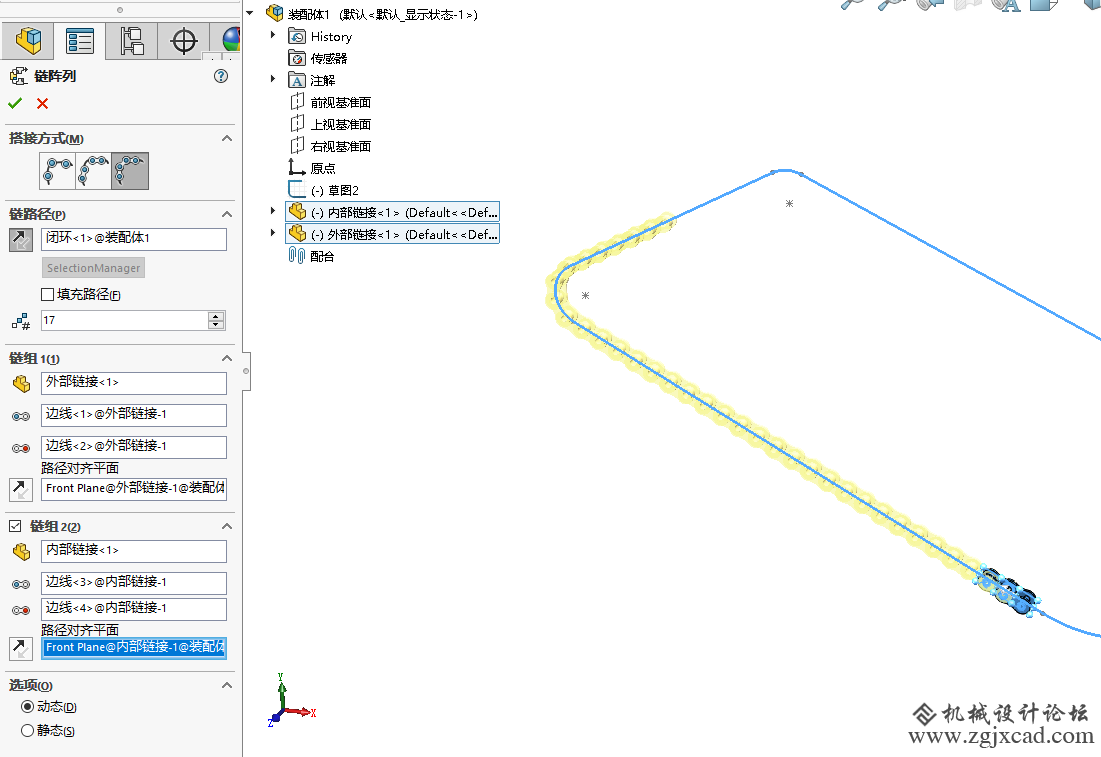Image resolution: width=1101 pixels, height=757 pixels.
Task: Select the distance pitch method icon
Action: point(58,171)
